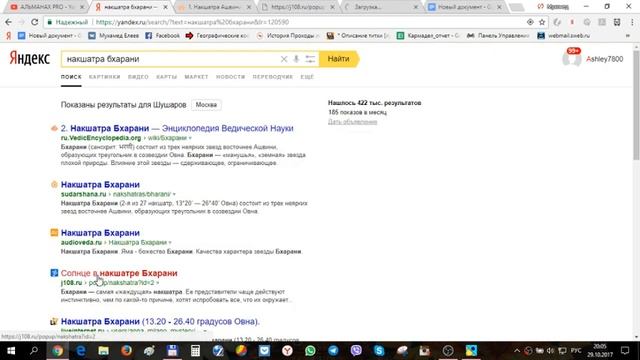Open Солнце в накшатре Бхарани result

pyautogui.click(x=119, y=273)
